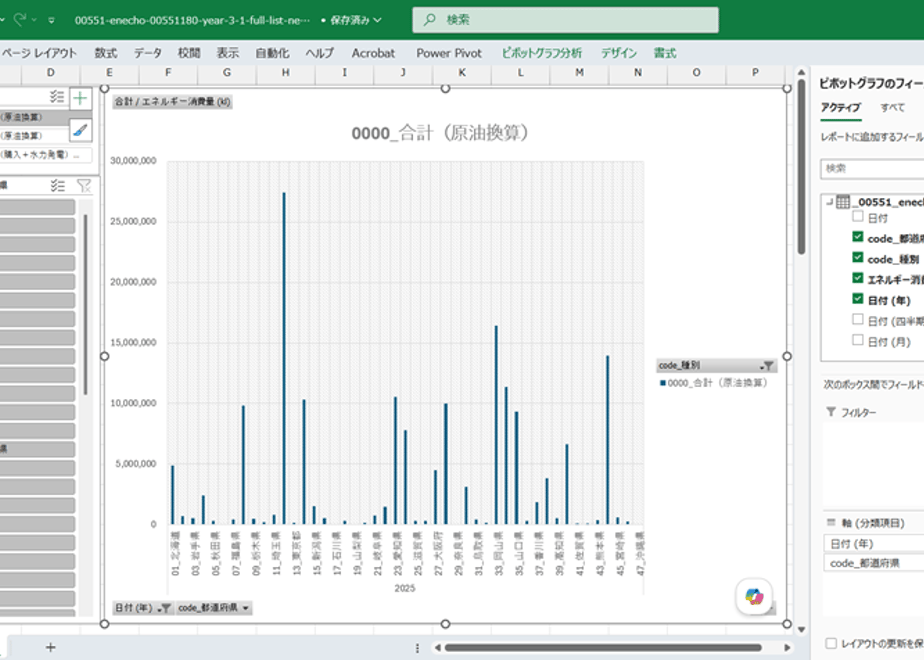
Task: Click the horizontal scrollbar left arrow
Action: pos(437,648)
